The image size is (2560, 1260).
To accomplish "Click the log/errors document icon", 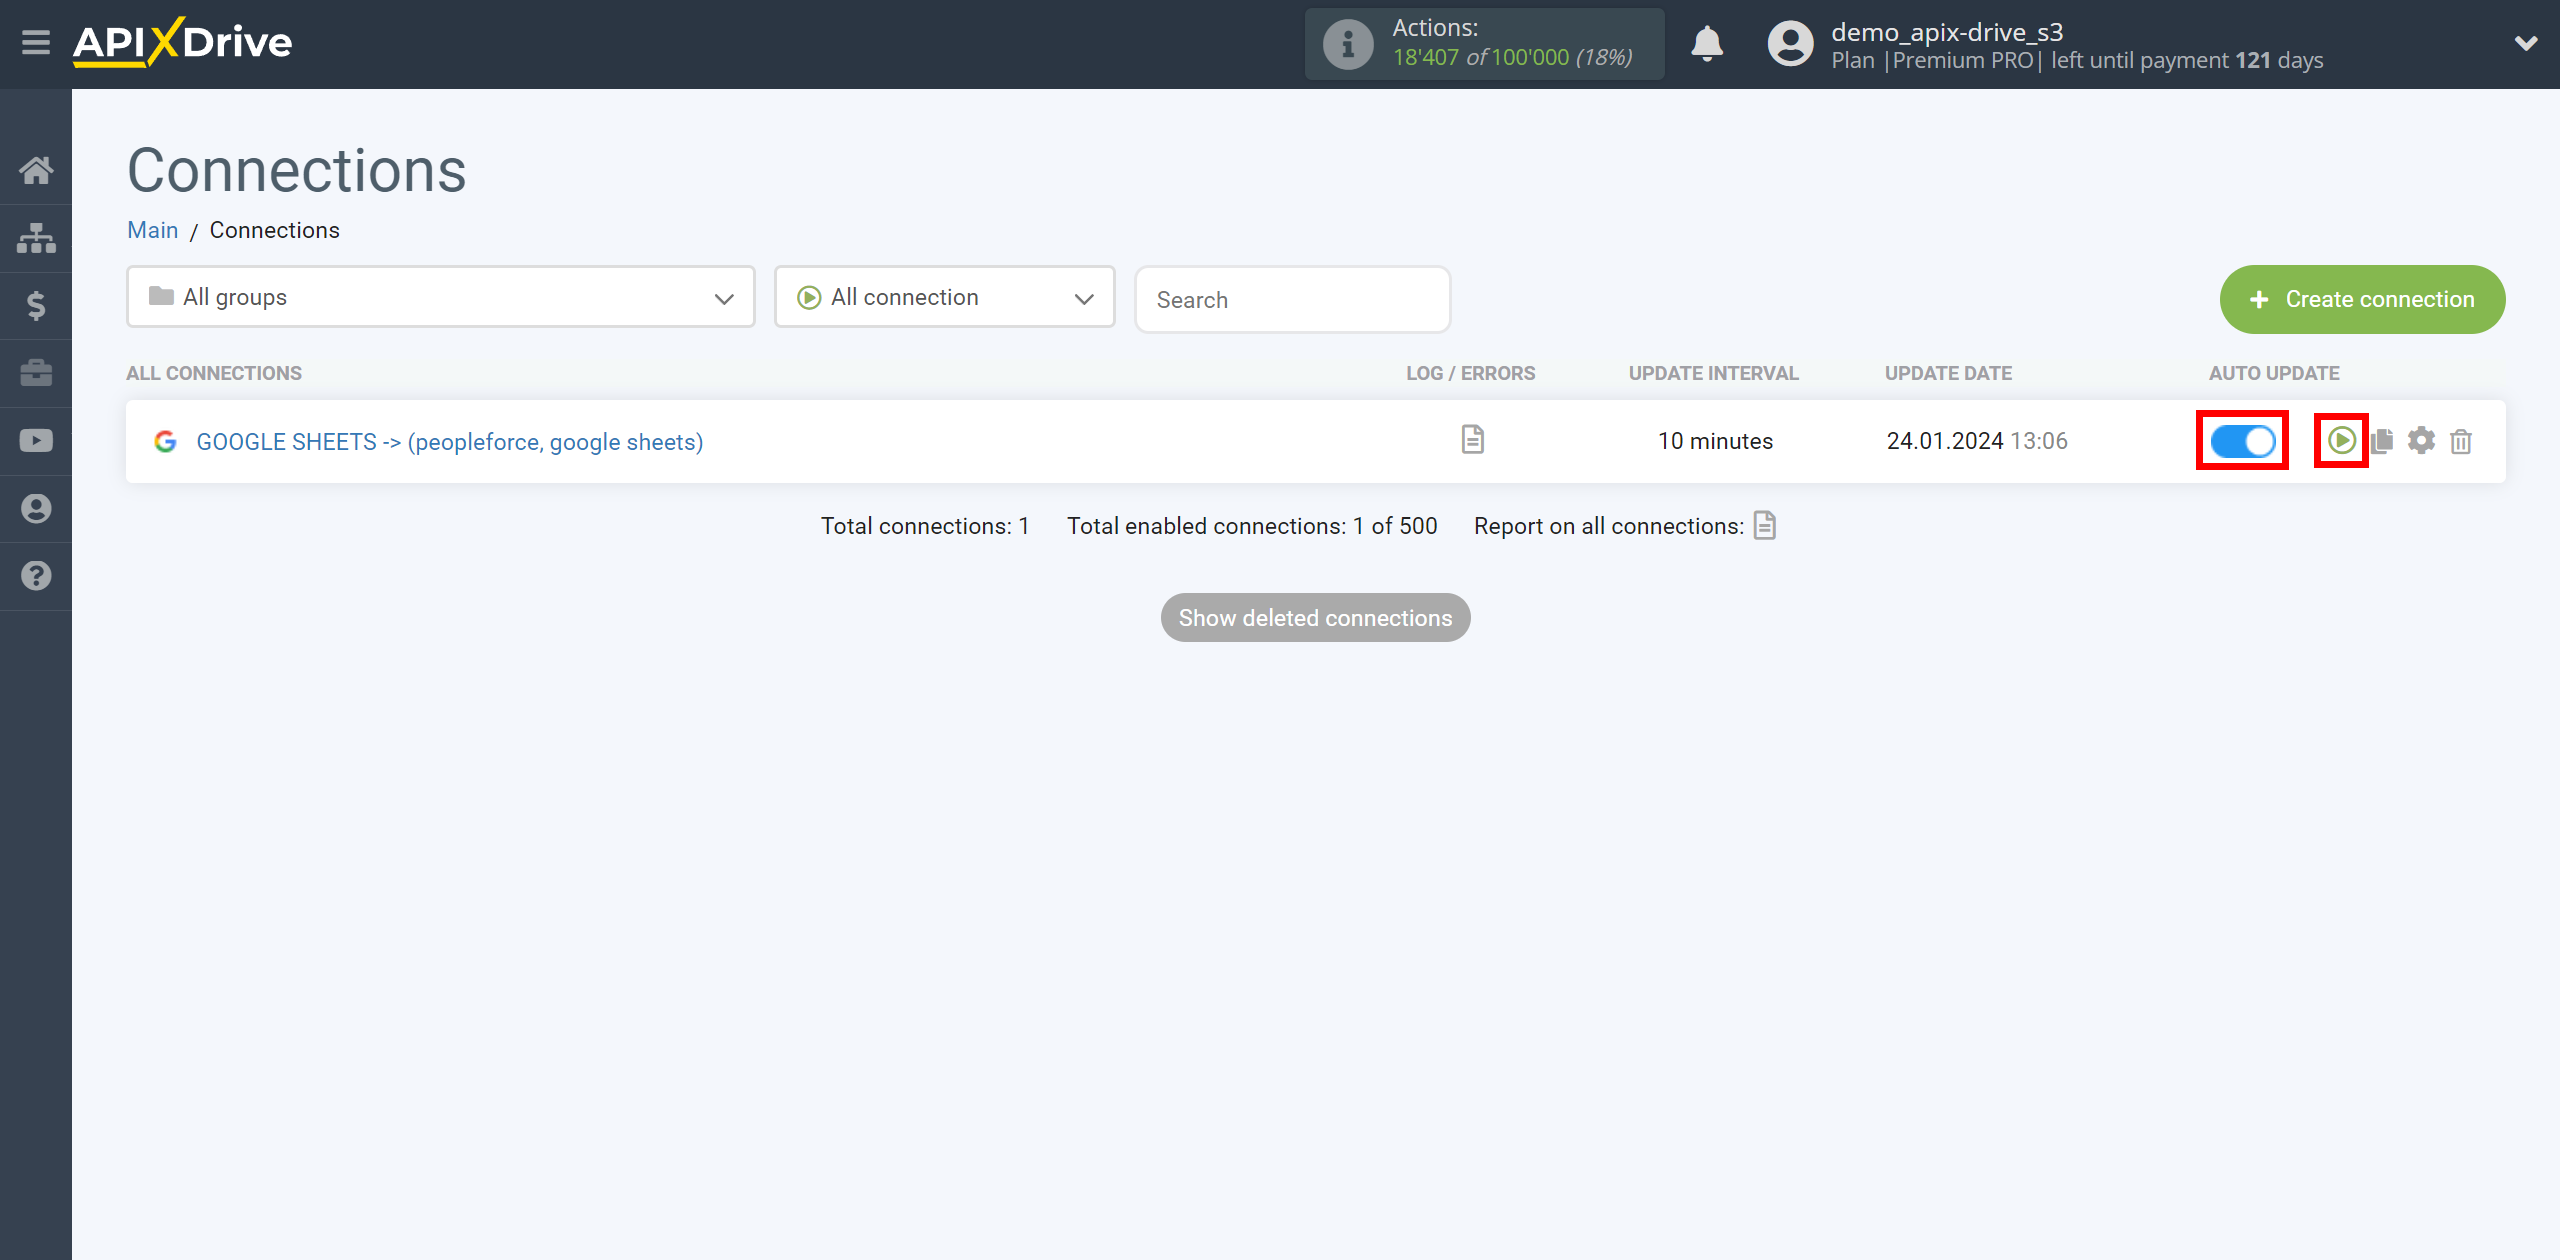I will tap(1471, 439).
